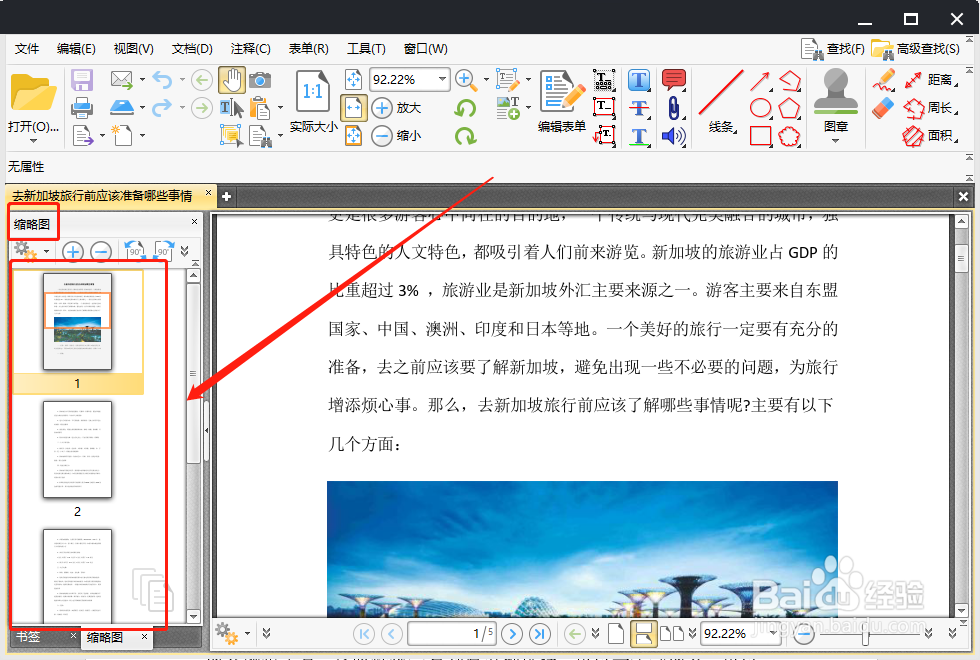Select the Arrow drawing tool
This screenshot has height=660, width=980.
(760, 81)
